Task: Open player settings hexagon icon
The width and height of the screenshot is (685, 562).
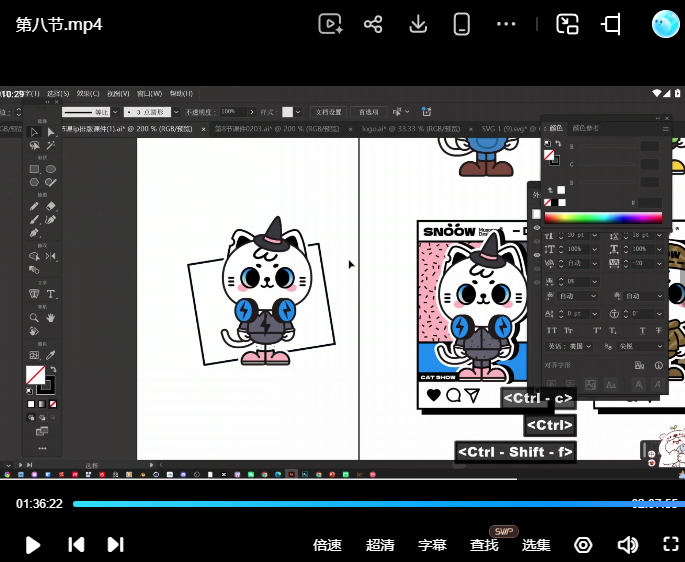Action: (583, 545)
